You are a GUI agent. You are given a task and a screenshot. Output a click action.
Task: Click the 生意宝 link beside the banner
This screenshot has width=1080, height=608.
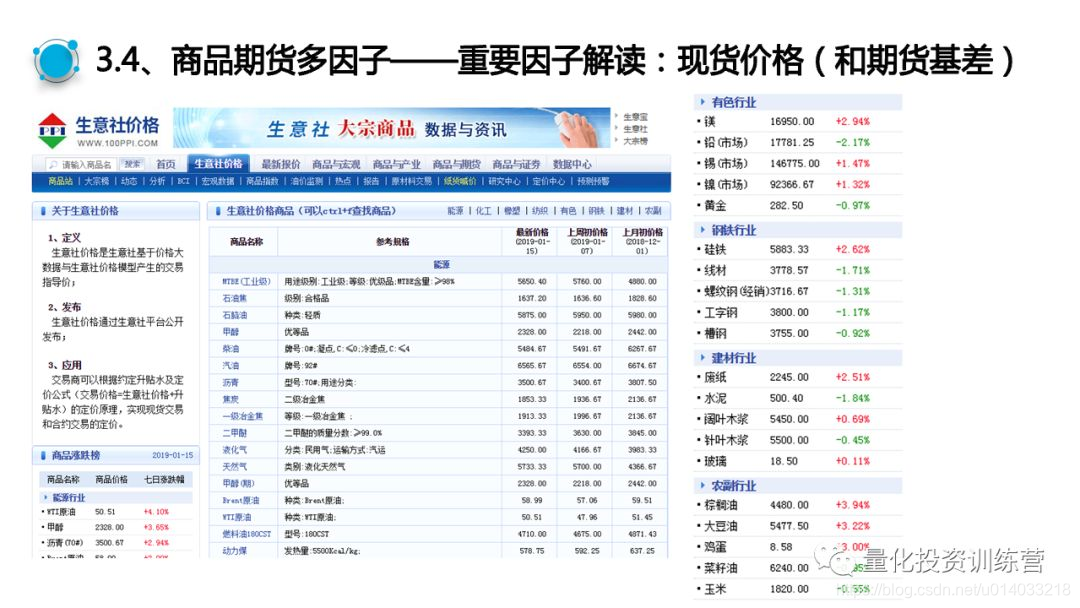[635, 117]
